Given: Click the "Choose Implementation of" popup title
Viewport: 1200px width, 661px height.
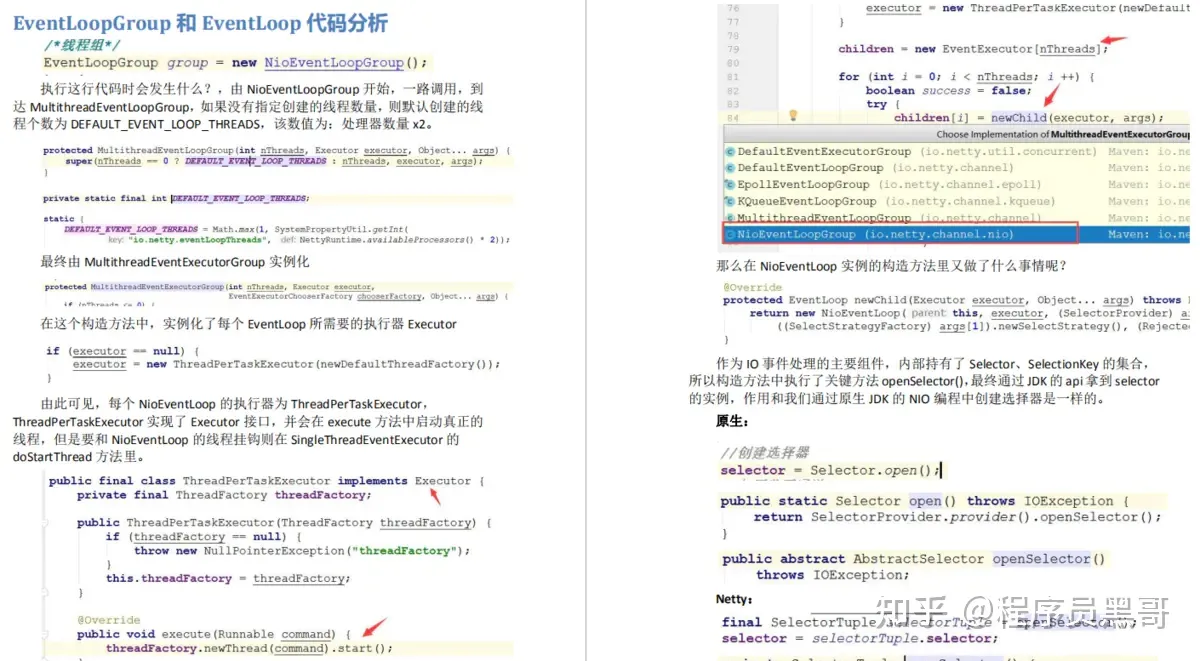Looking at the screenshot, I should point(1063,134).
